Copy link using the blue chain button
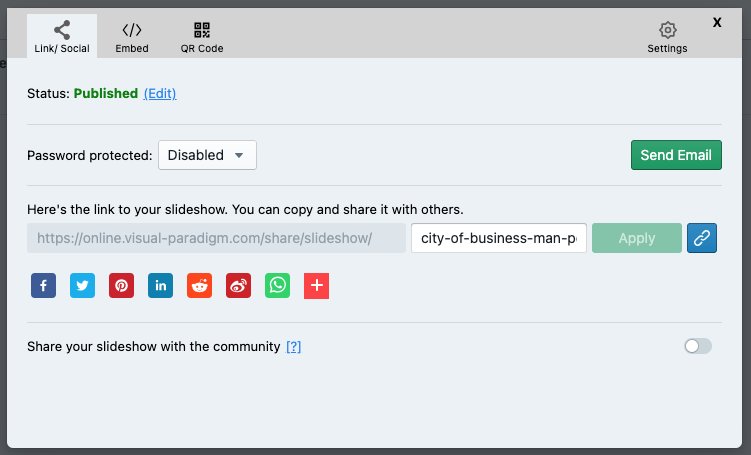751x455 pixels. tap(702, 238)
